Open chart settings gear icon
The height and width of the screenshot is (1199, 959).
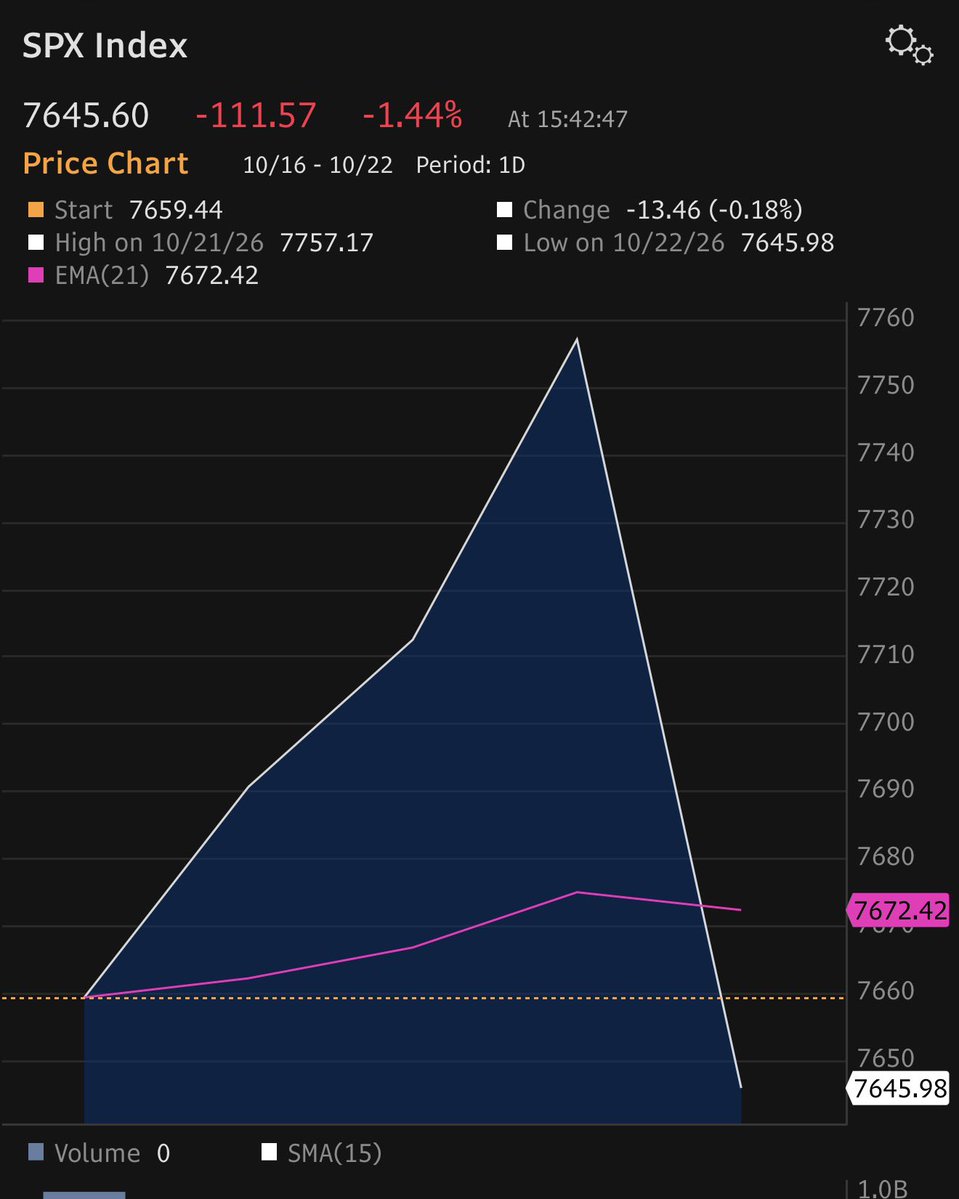pos(909,46)
